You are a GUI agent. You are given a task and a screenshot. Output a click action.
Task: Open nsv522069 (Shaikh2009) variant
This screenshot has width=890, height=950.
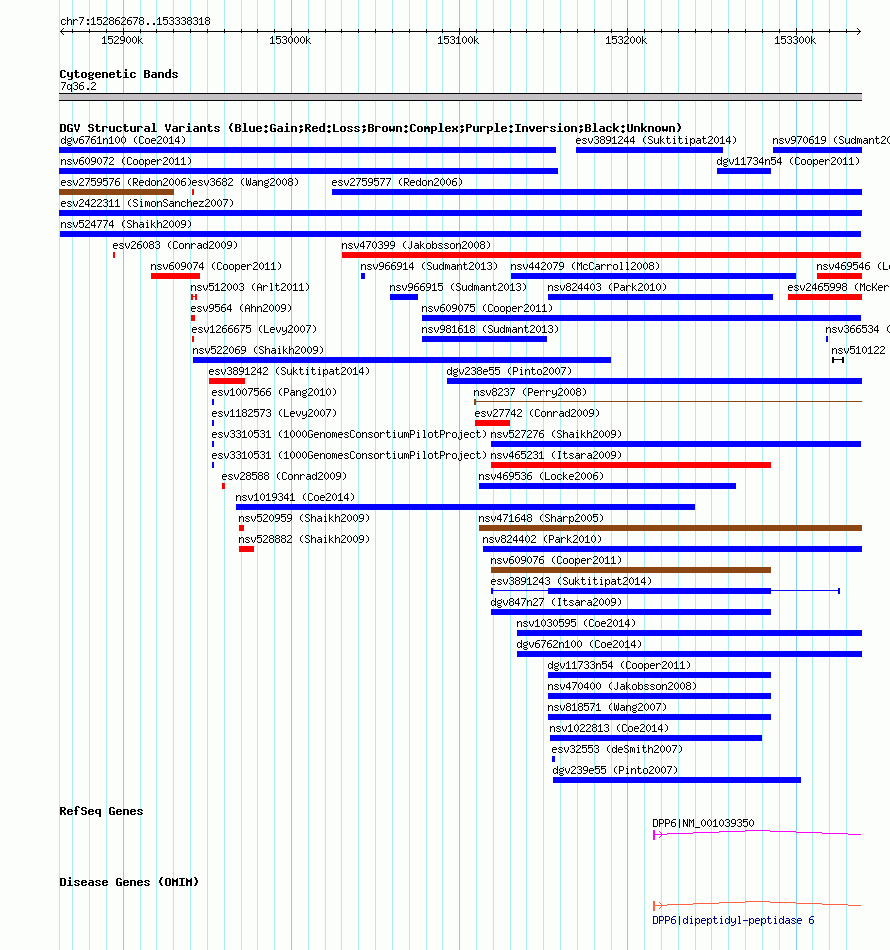[x=402, y=360]
